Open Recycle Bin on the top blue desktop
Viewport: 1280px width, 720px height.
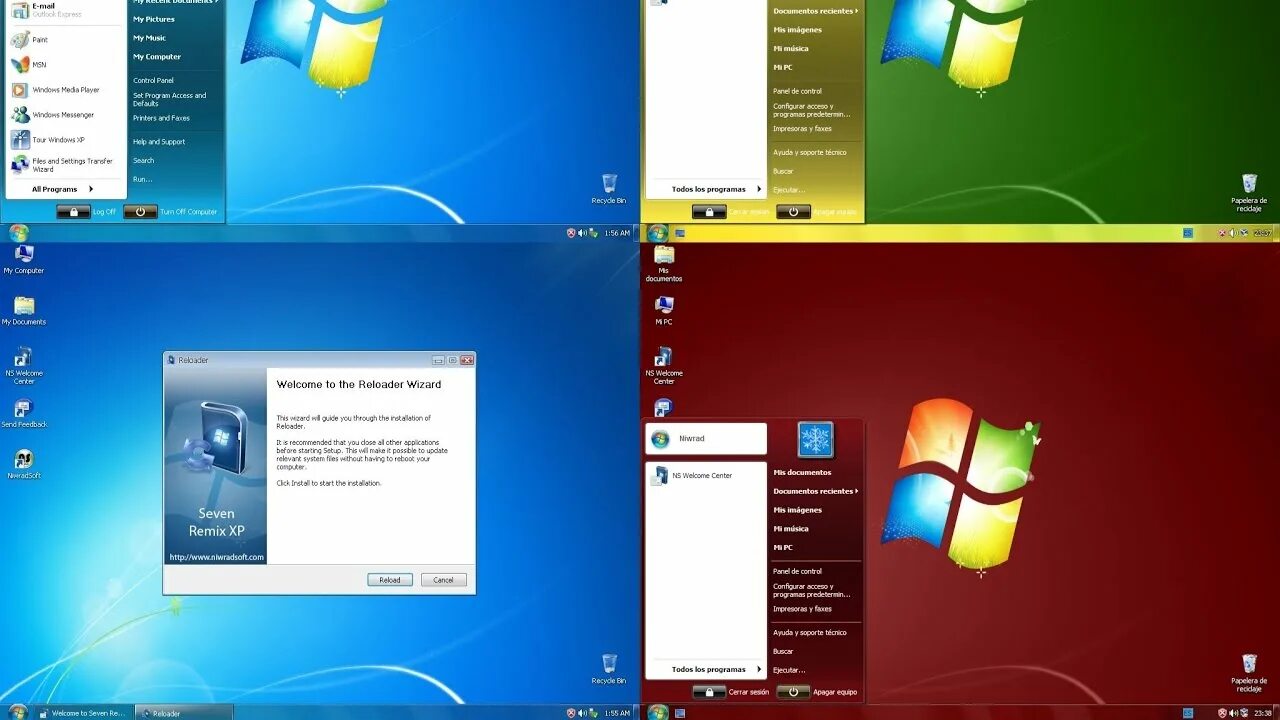[x=609, y=189]
